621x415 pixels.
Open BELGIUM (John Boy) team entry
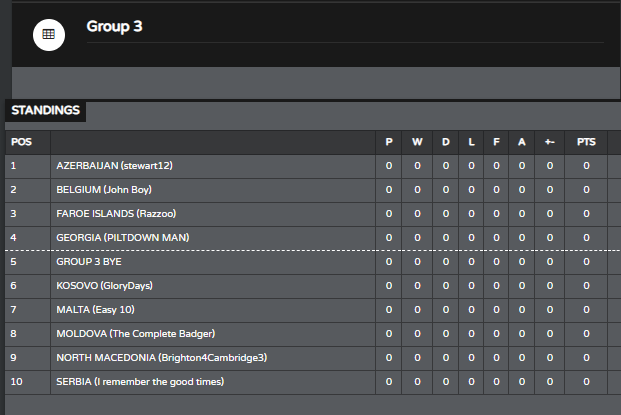104,190
